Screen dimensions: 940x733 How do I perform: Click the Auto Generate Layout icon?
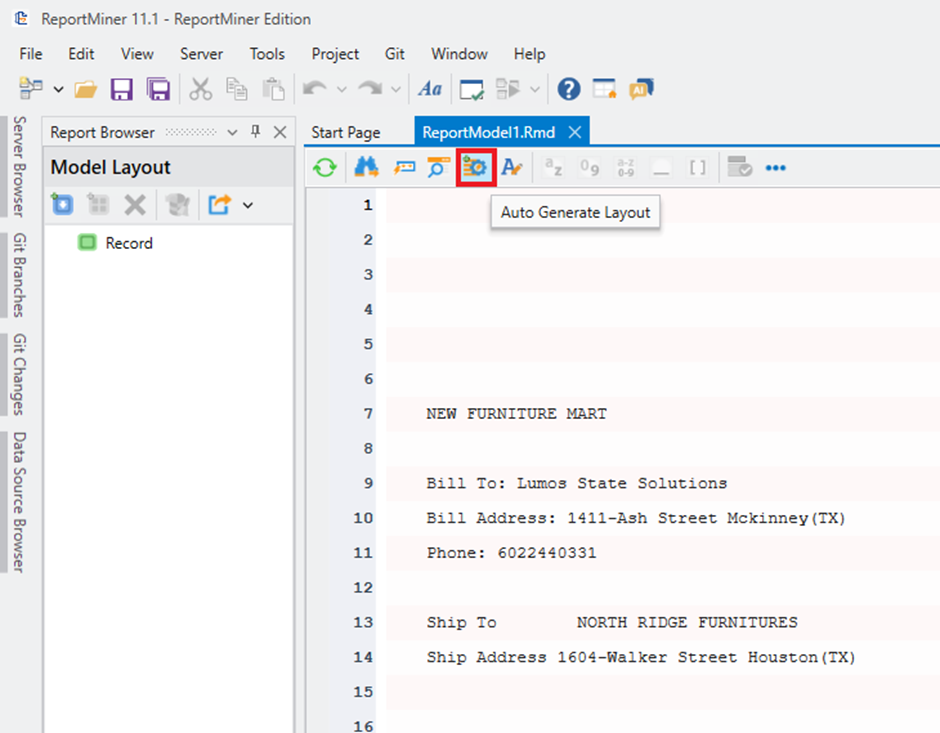click(x=475, y=168)
